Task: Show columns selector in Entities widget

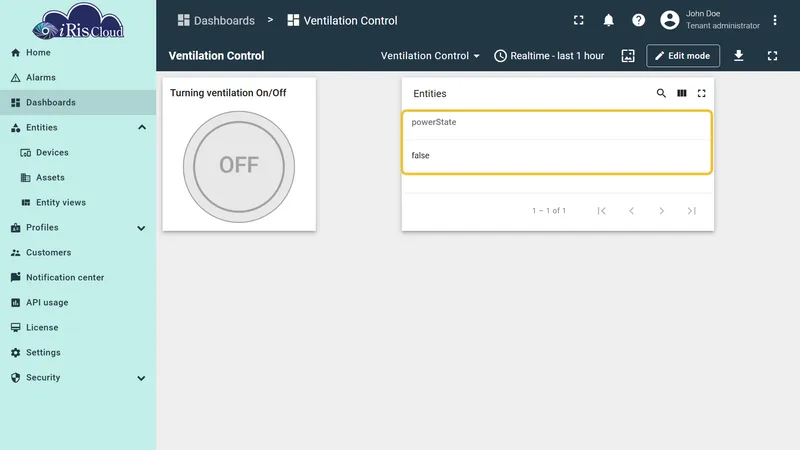Action: click(x=682, y=93)
